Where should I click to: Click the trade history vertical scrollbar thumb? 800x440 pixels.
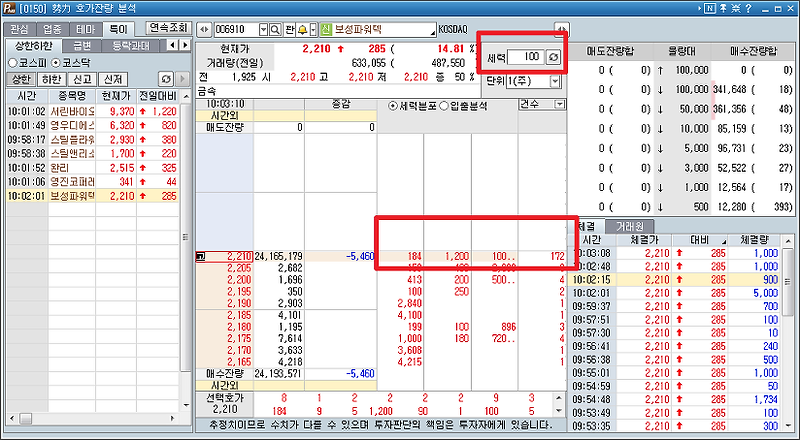[x=787, y=282]
